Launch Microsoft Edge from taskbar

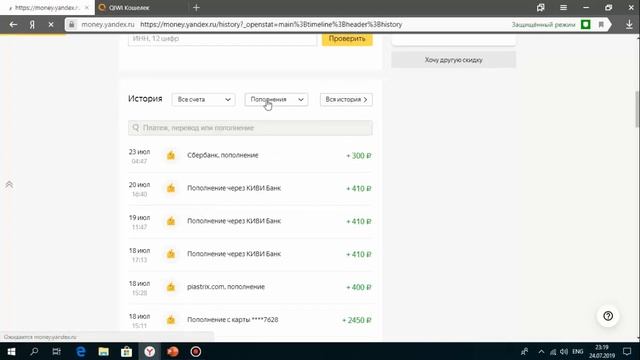tap(81, 351)
